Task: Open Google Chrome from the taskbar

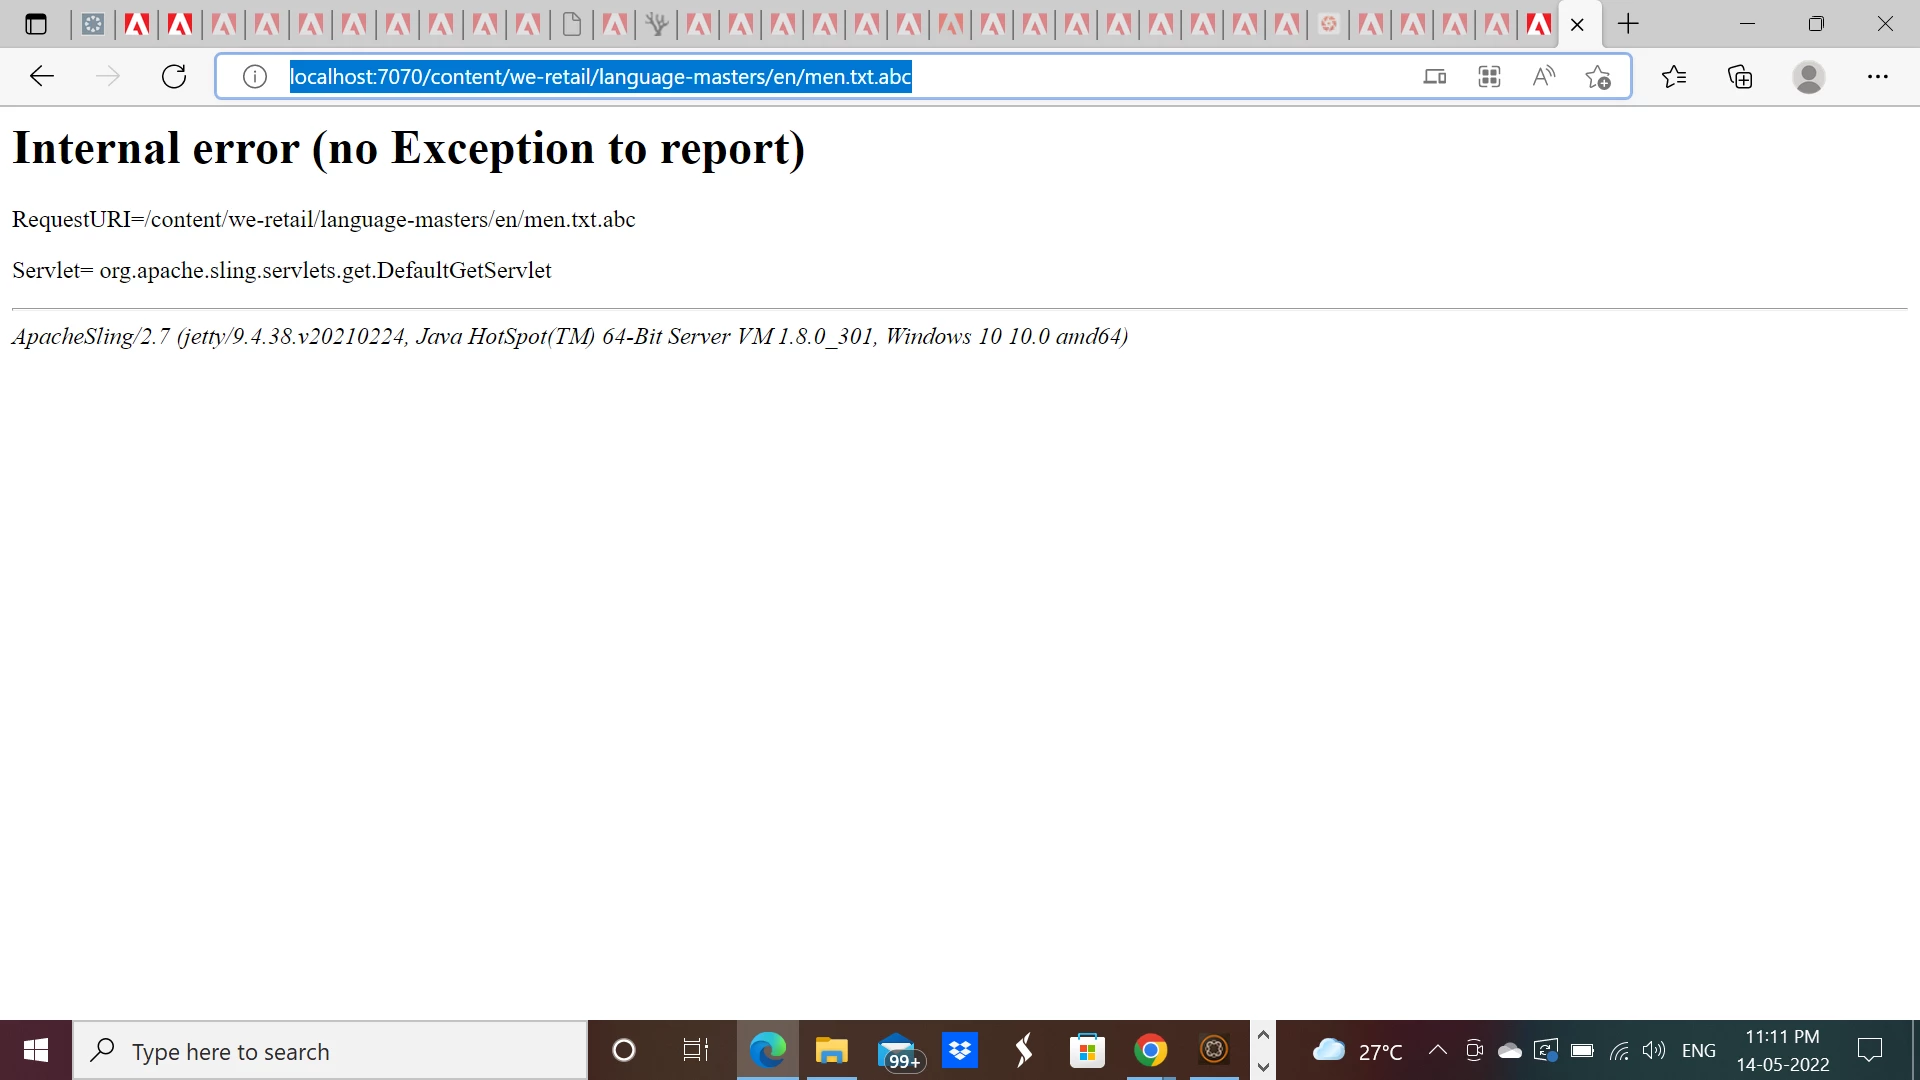Action: [1150, 1050]
